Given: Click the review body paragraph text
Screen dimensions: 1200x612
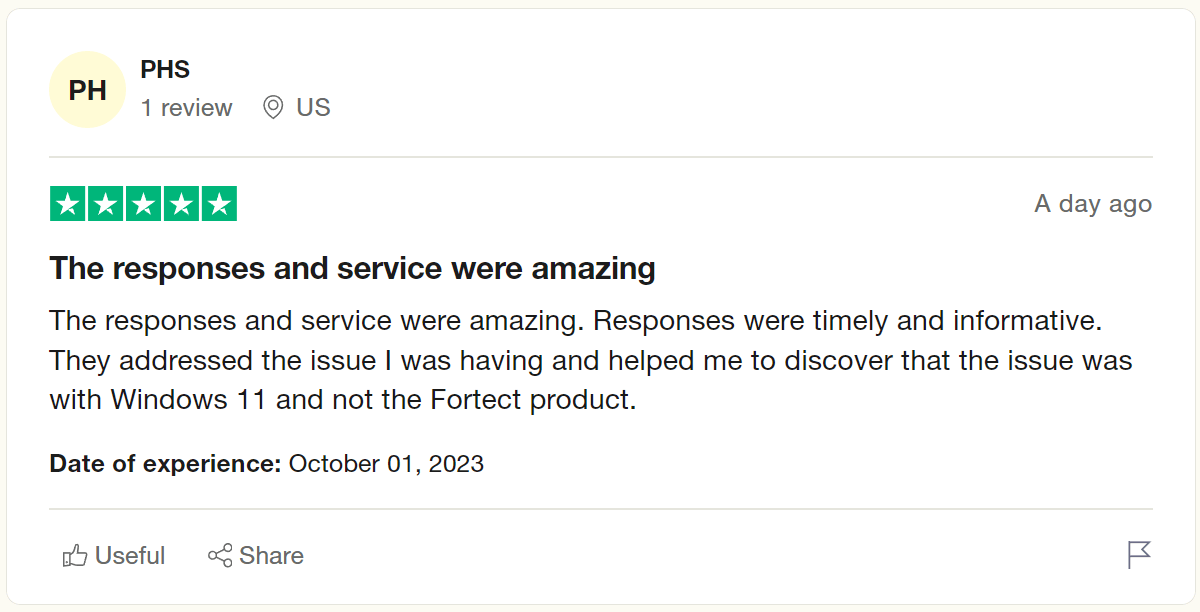Looking at the screenshot, I should pyautogui.click(x=590, y=360).
